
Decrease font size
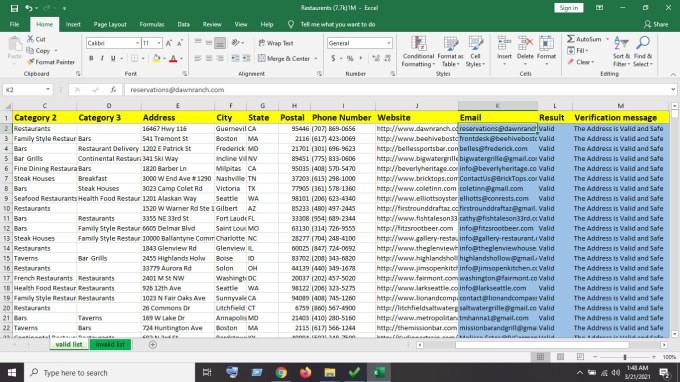tap(180, 43)
